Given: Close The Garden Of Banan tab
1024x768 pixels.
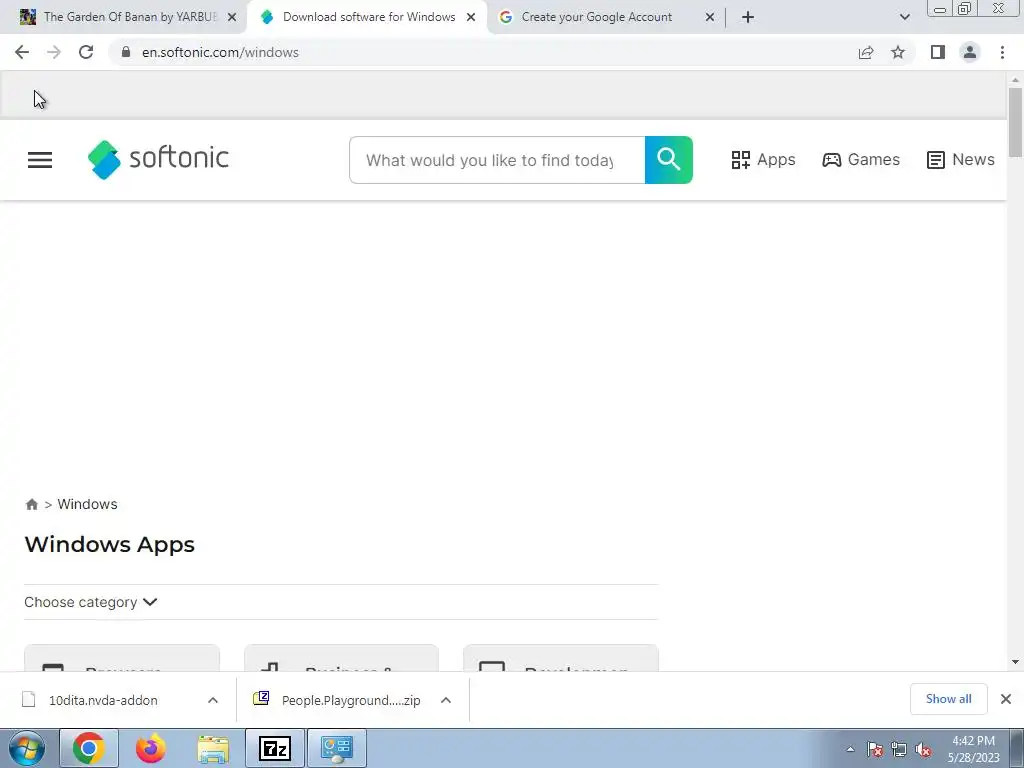Looking at the screenshot, I should click(232, 17).
